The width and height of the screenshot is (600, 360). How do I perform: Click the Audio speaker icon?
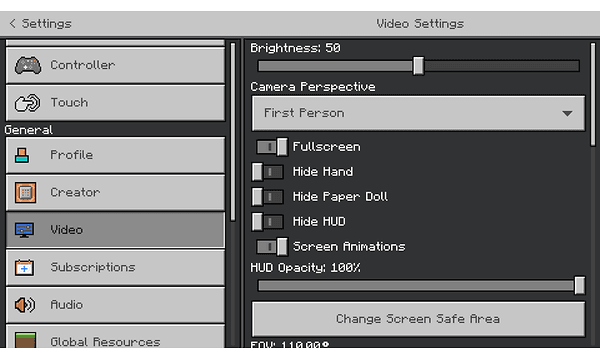pyautogui.click(x=24, y=305)
